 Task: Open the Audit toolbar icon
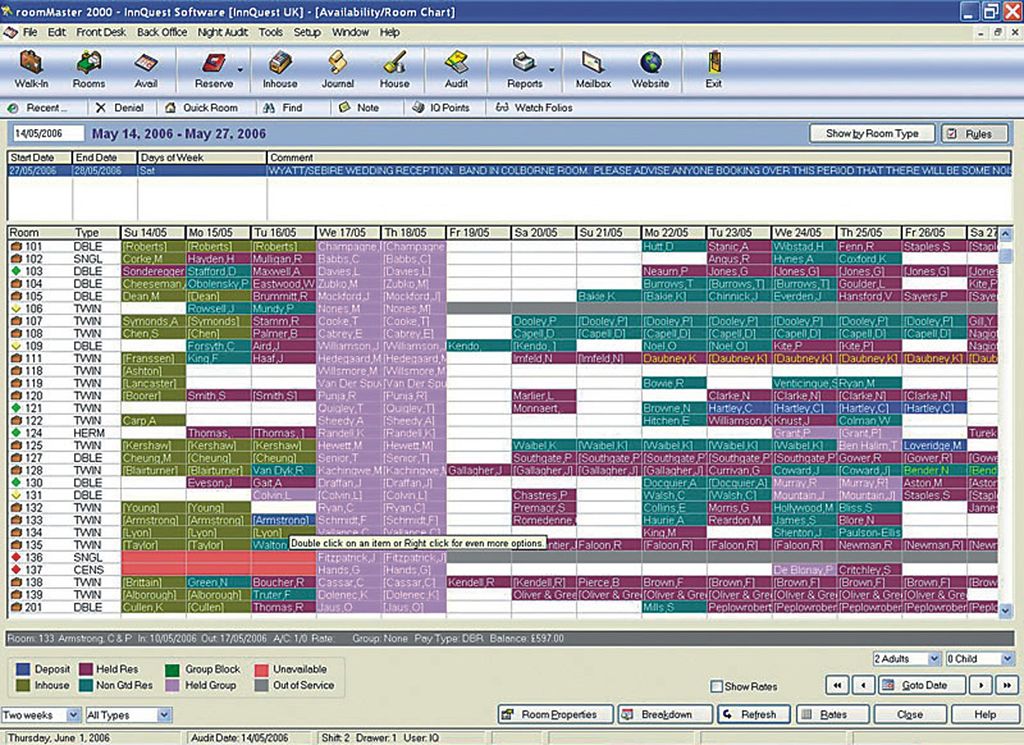tap(456, 69)
